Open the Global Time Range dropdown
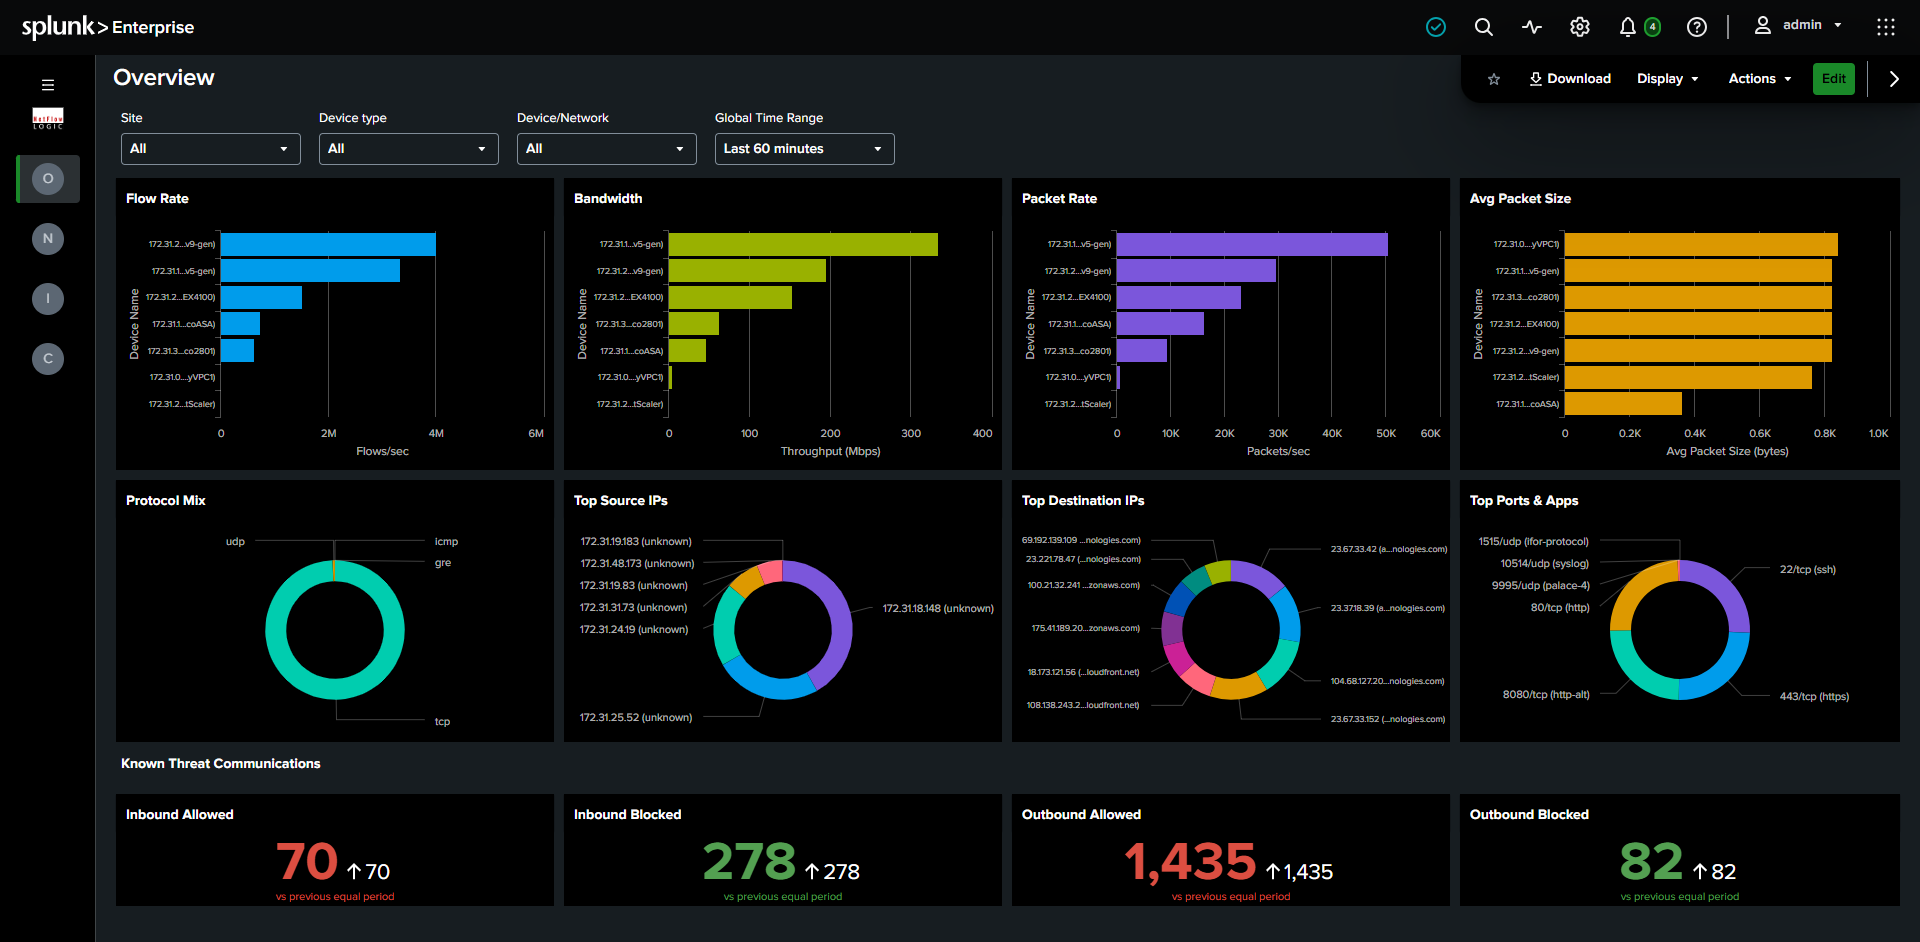Image resolution: width=1920 pixels, height=942 pixels. [805, 149]
